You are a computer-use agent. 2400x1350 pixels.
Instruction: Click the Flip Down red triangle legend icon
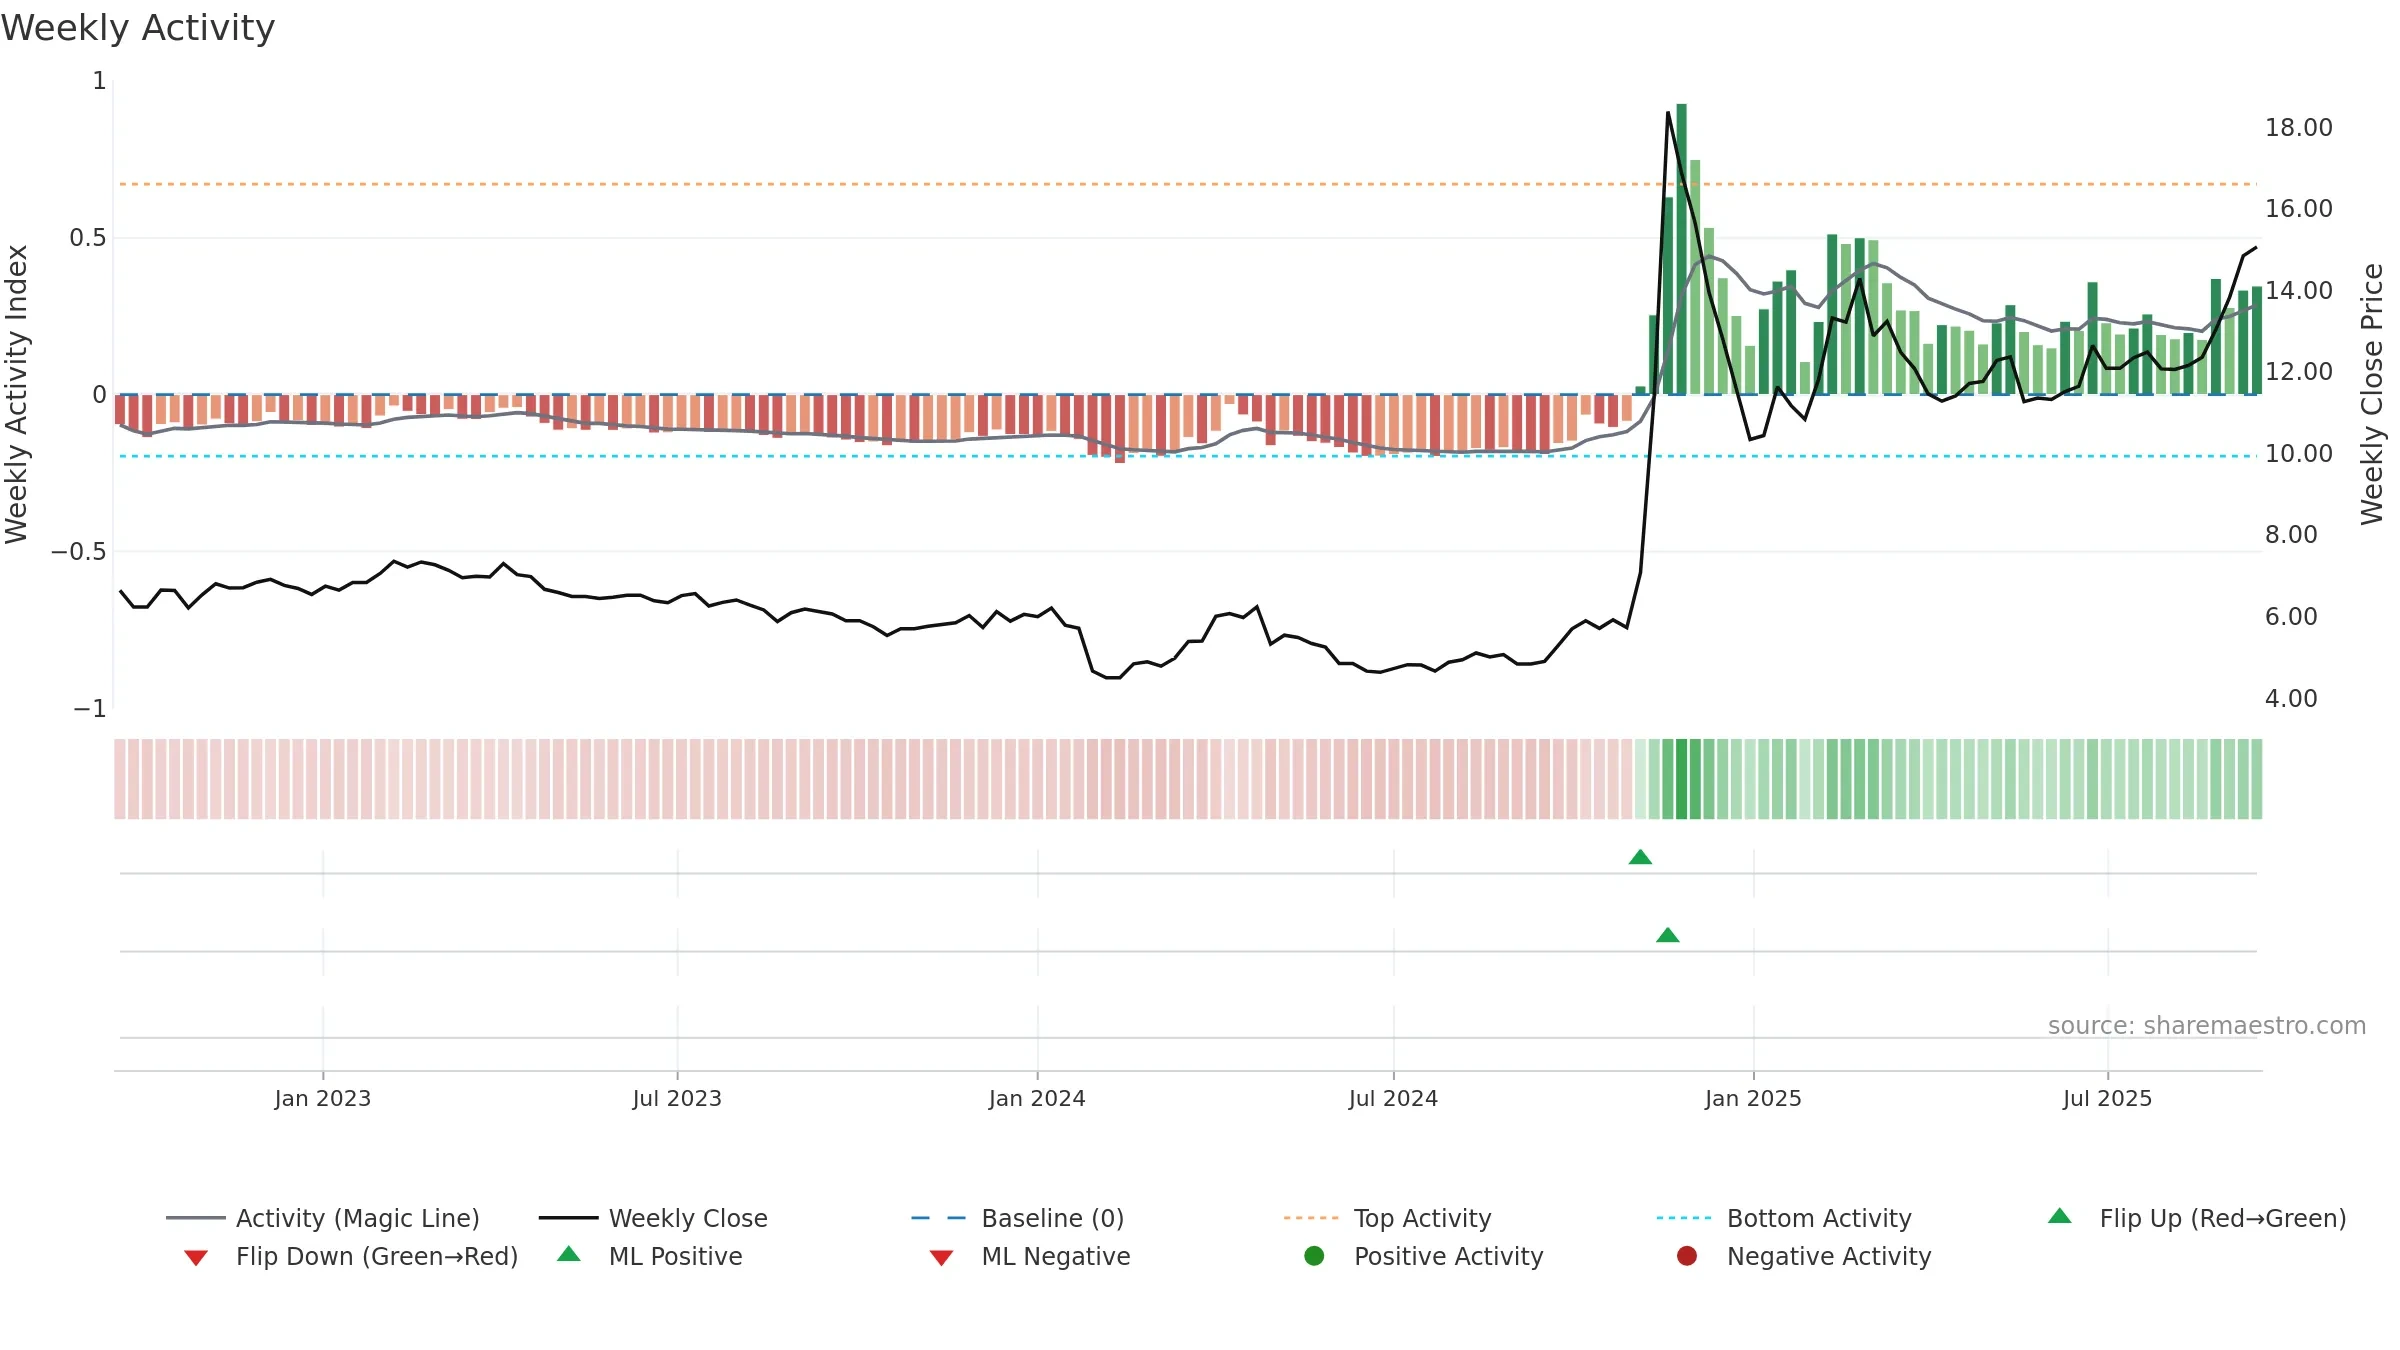tap(196, 1258)
